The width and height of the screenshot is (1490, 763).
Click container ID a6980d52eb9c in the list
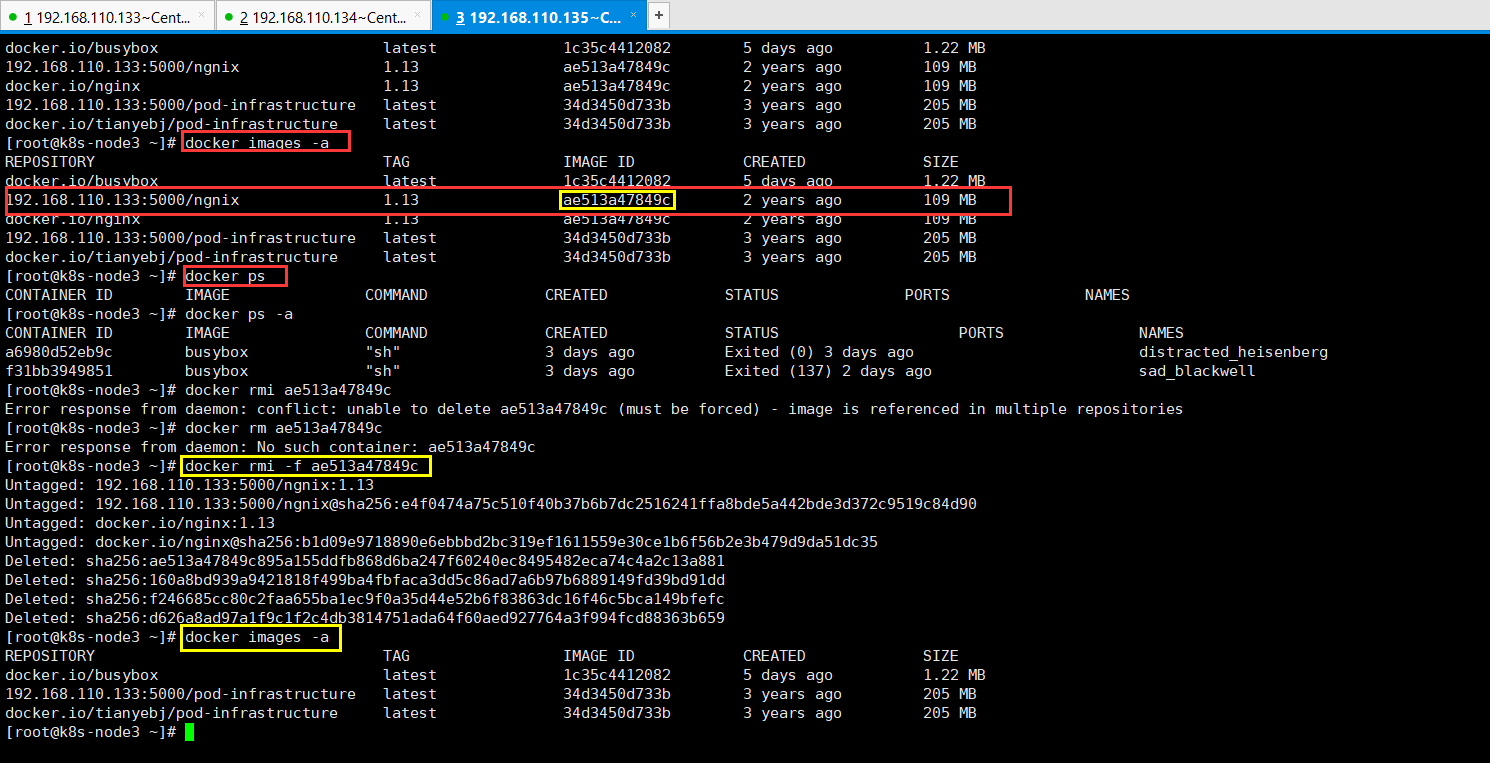pos(59,352)
